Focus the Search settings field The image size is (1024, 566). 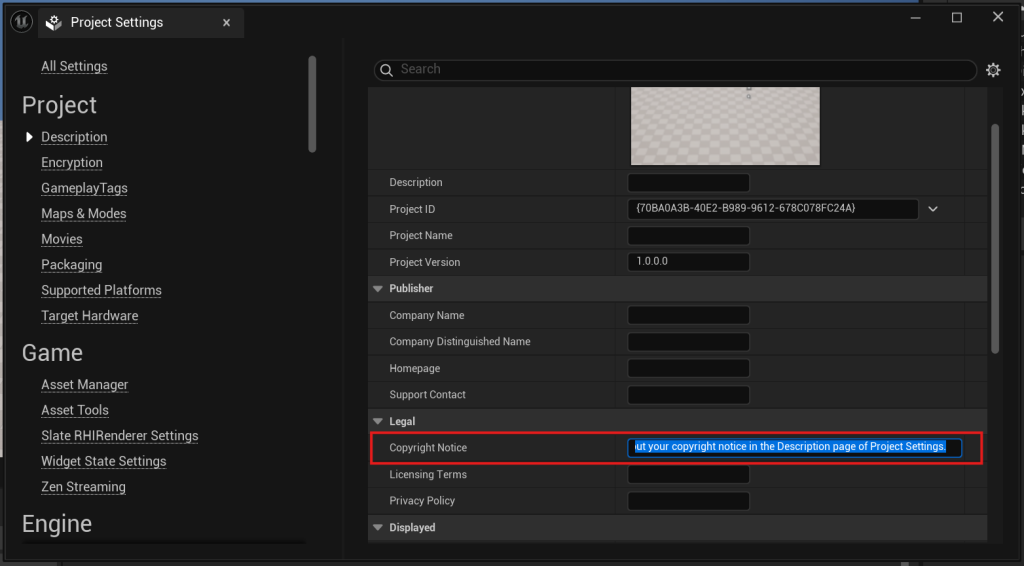(x=675, y=70)
